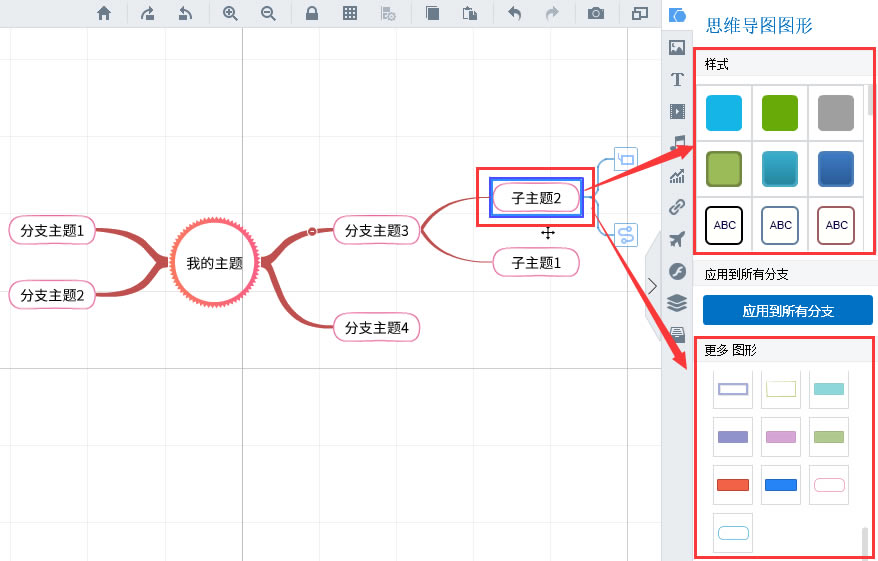This screenshot has height=561, width=878.
Task: Open the layers icon in sidebar
Action: pos(678,303)
